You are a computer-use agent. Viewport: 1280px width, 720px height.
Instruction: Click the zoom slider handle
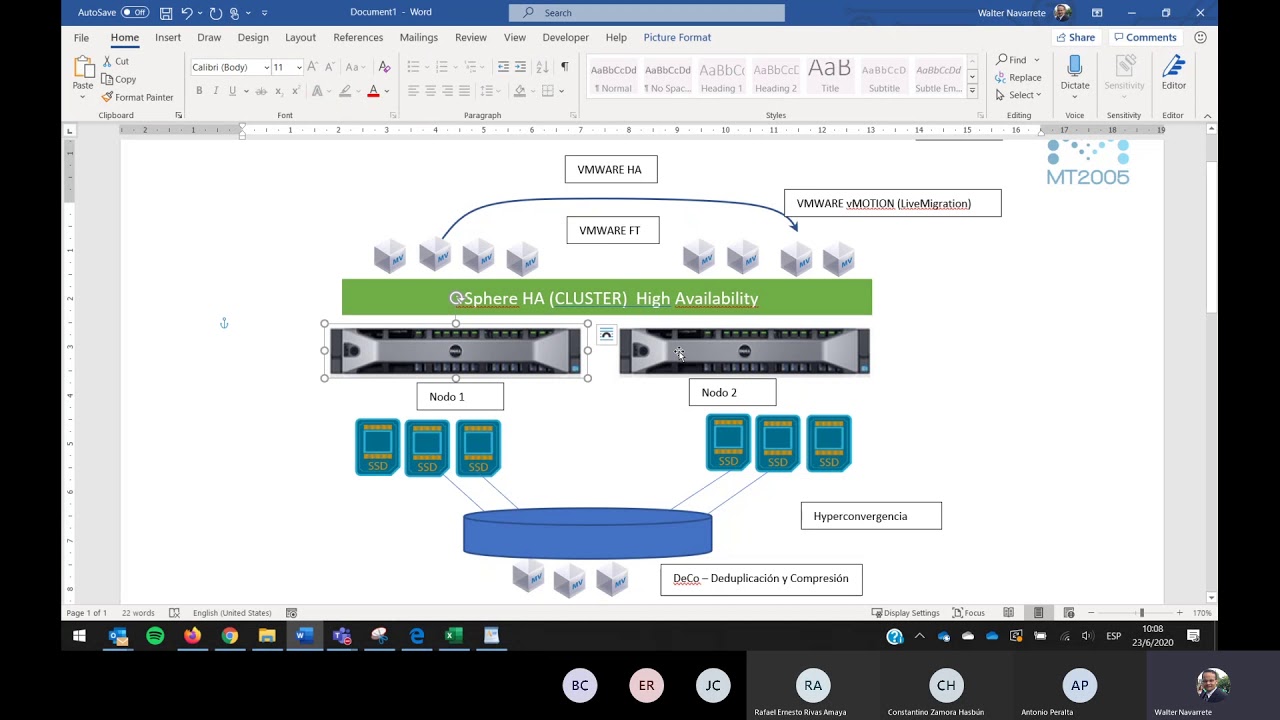coord(1141,612)
